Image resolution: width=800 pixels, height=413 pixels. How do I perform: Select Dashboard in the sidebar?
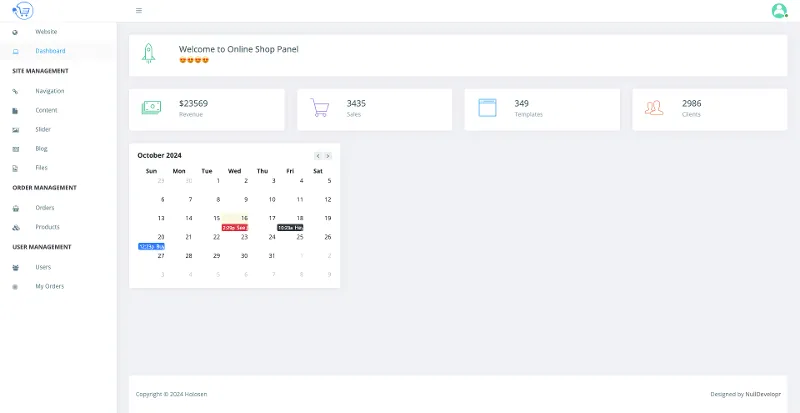point(50,51)
